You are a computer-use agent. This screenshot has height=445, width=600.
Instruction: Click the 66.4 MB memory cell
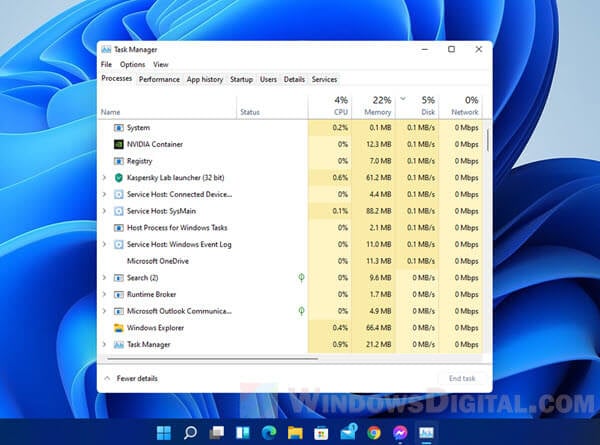point(373,328)
